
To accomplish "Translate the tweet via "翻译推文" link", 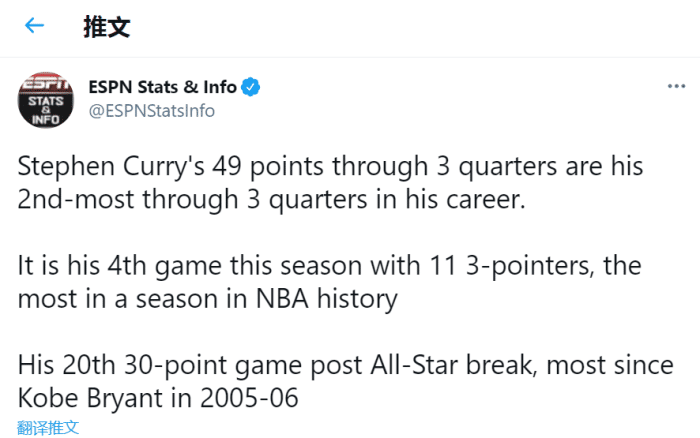I will [x=48, y=428].
